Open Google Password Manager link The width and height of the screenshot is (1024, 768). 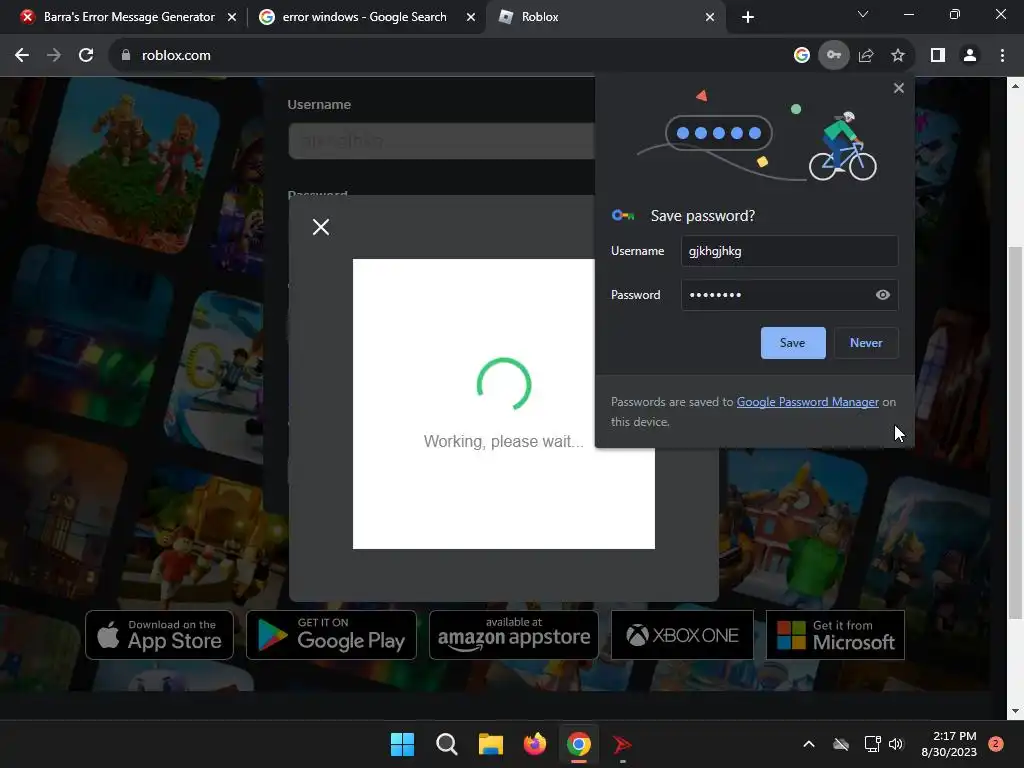point(808,402)
